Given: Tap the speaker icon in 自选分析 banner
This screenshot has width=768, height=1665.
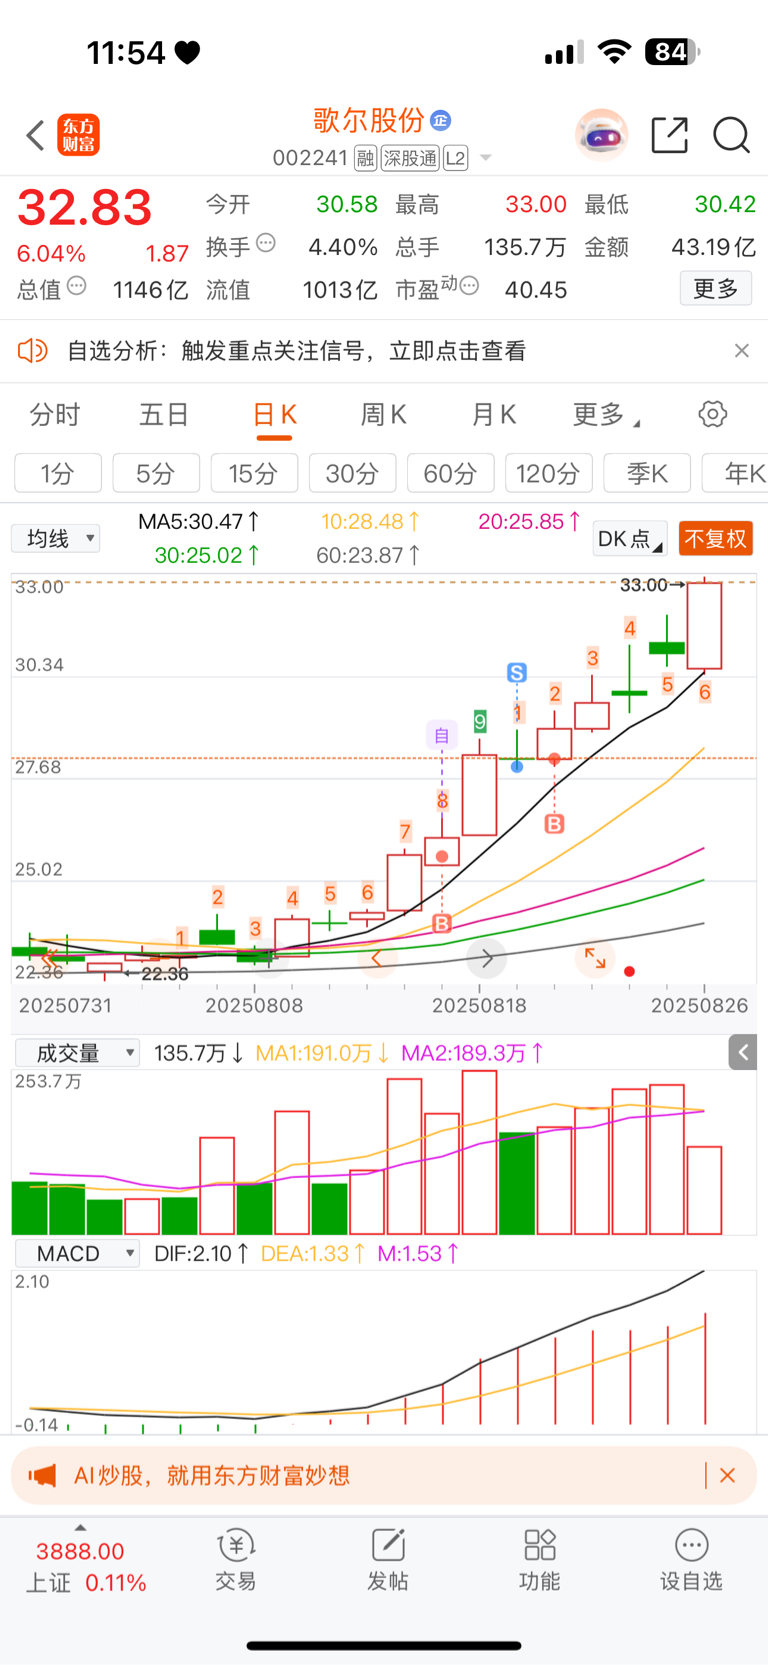Looking at the screenshot, I should (x=33, y=350).
